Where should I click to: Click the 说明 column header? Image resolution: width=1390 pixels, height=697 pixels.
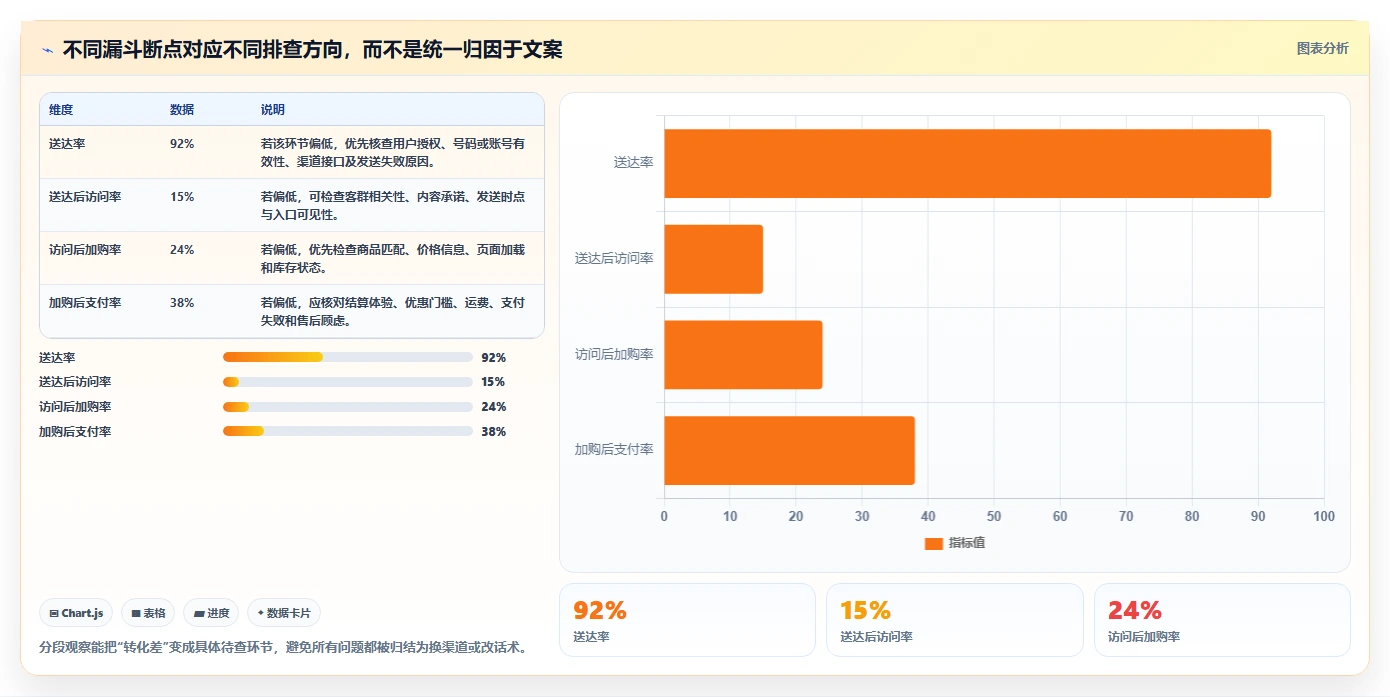273,110
